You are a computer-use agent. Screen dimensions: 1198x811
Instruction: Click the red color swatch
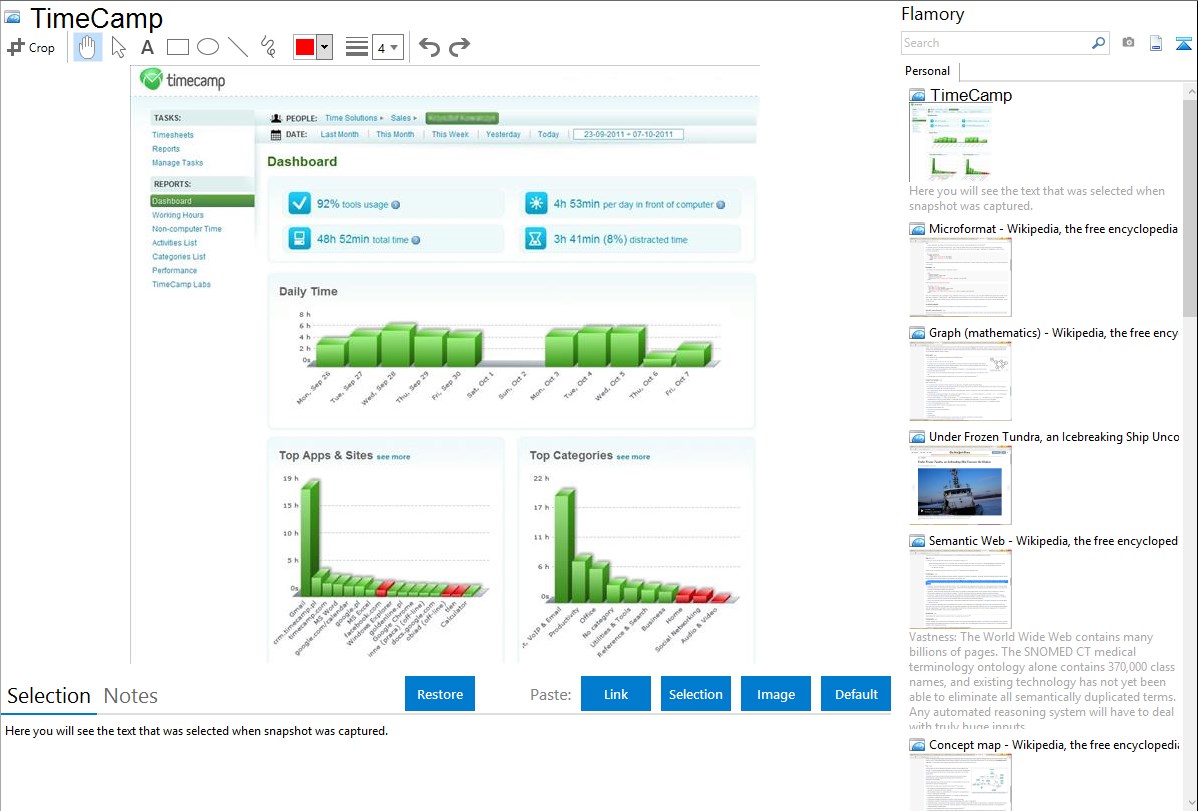tap(305, 47)
